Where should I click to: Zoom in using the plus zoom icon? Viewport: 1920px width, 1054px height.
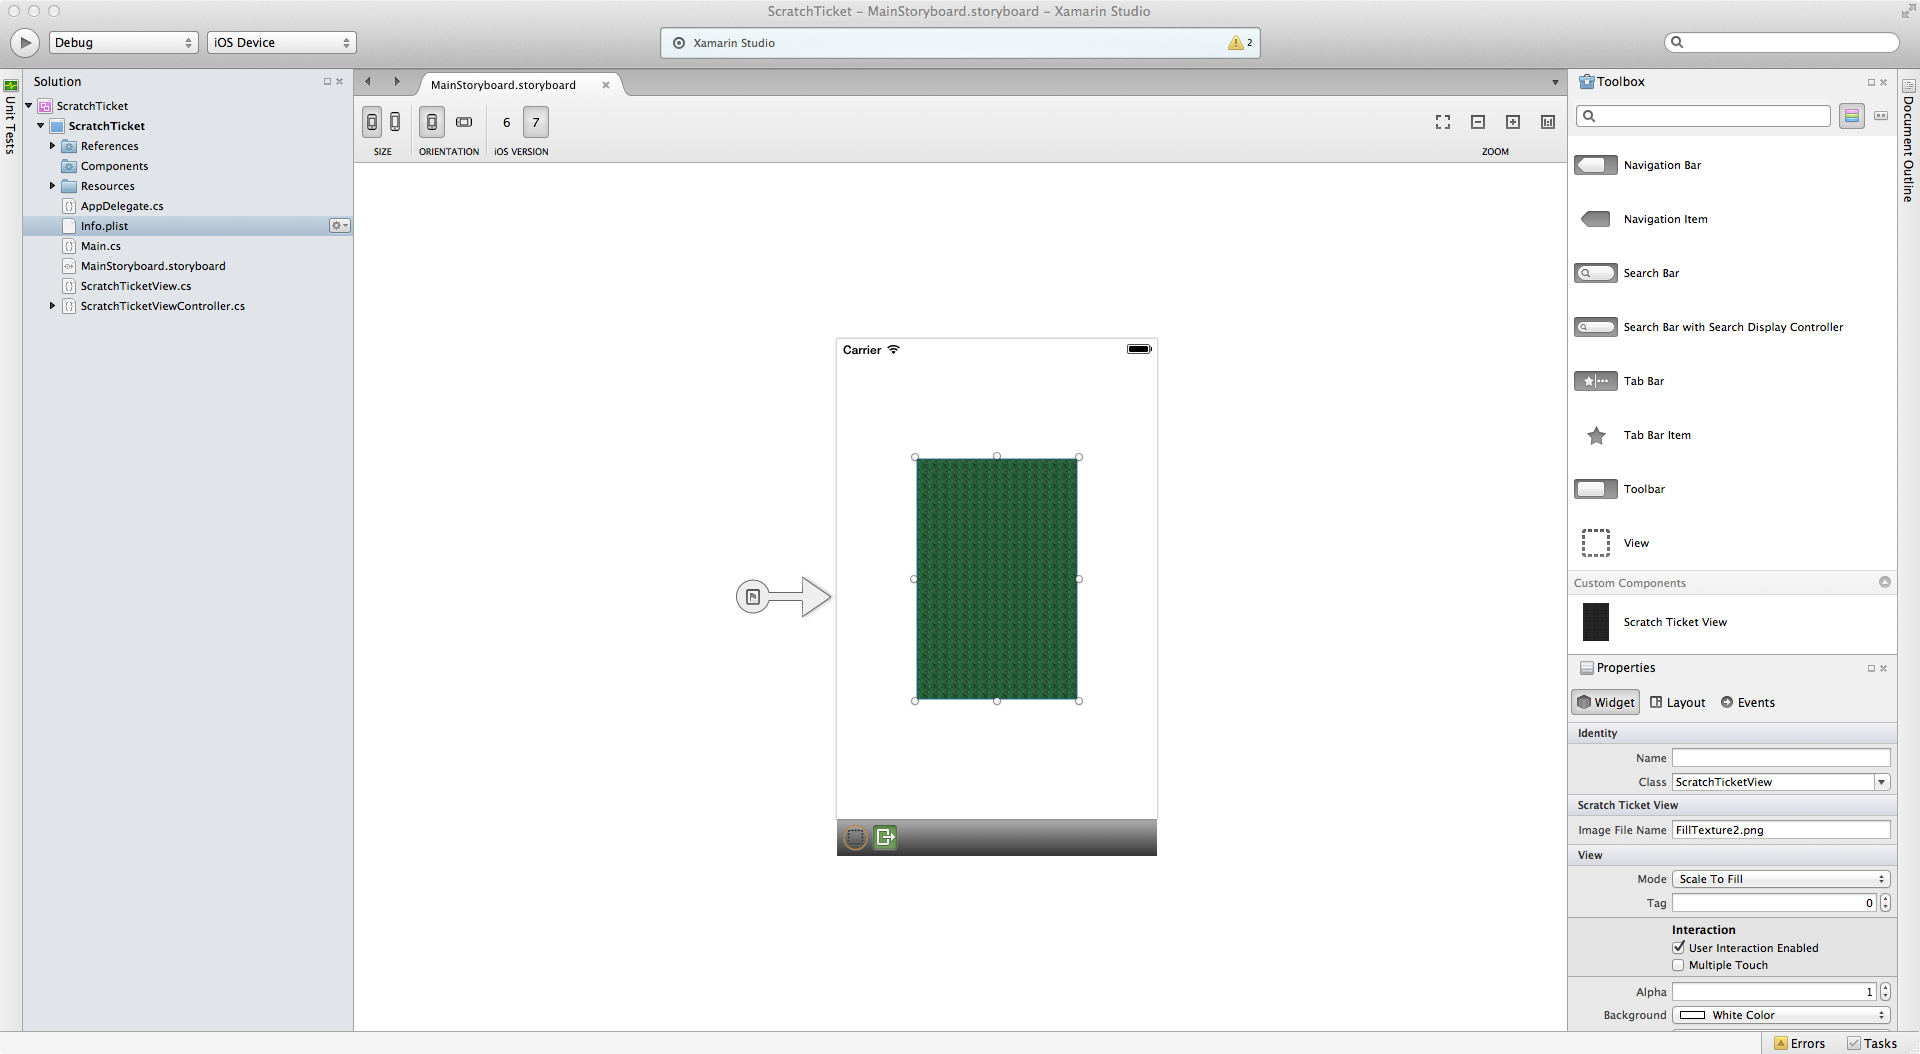1513,122
